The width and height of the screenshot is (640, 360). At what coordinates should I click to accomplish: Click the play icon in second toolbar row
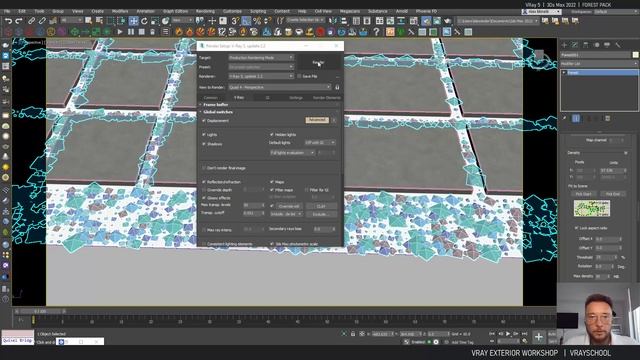click(x=120, y=31)
